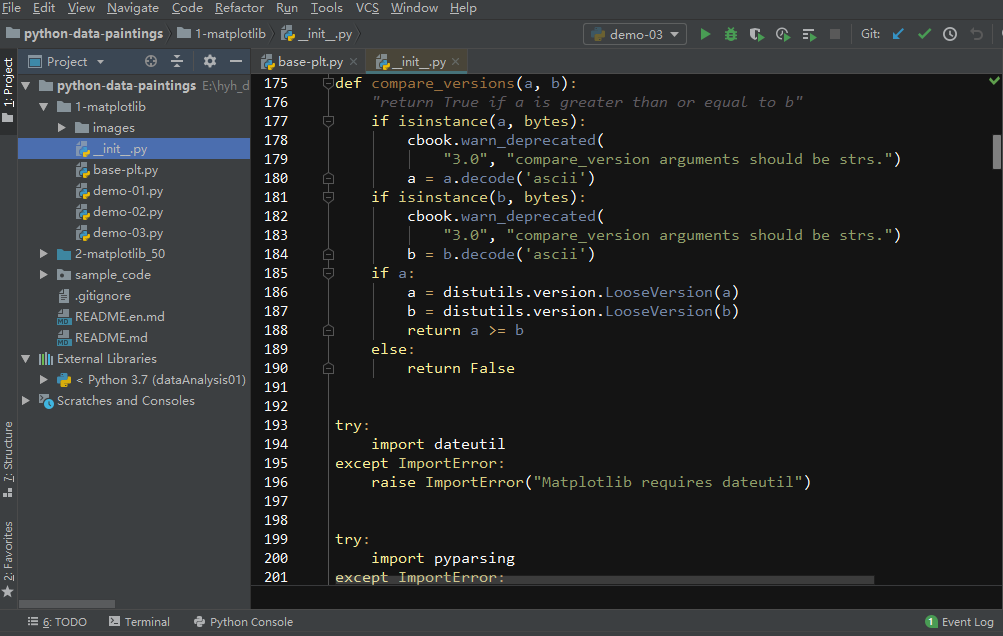The image size is (1003, 636).
Task: Select base-plt.py in project tree
Action: 125,170
